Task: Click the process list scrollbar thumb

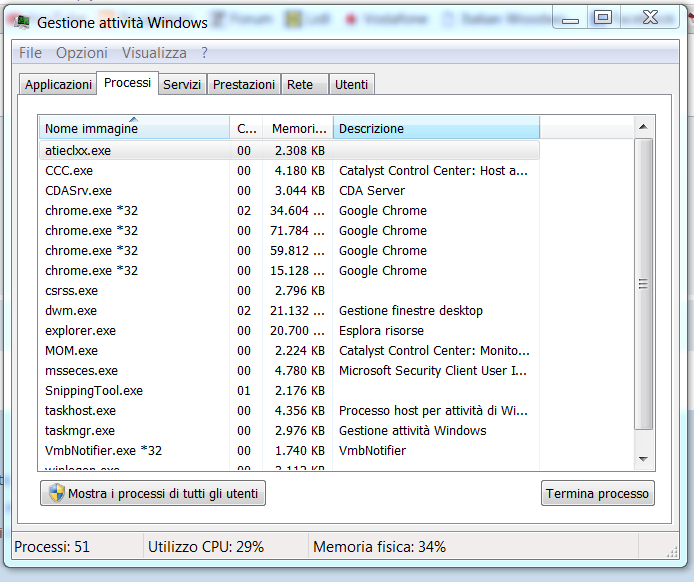Action: tap(644, 285)
